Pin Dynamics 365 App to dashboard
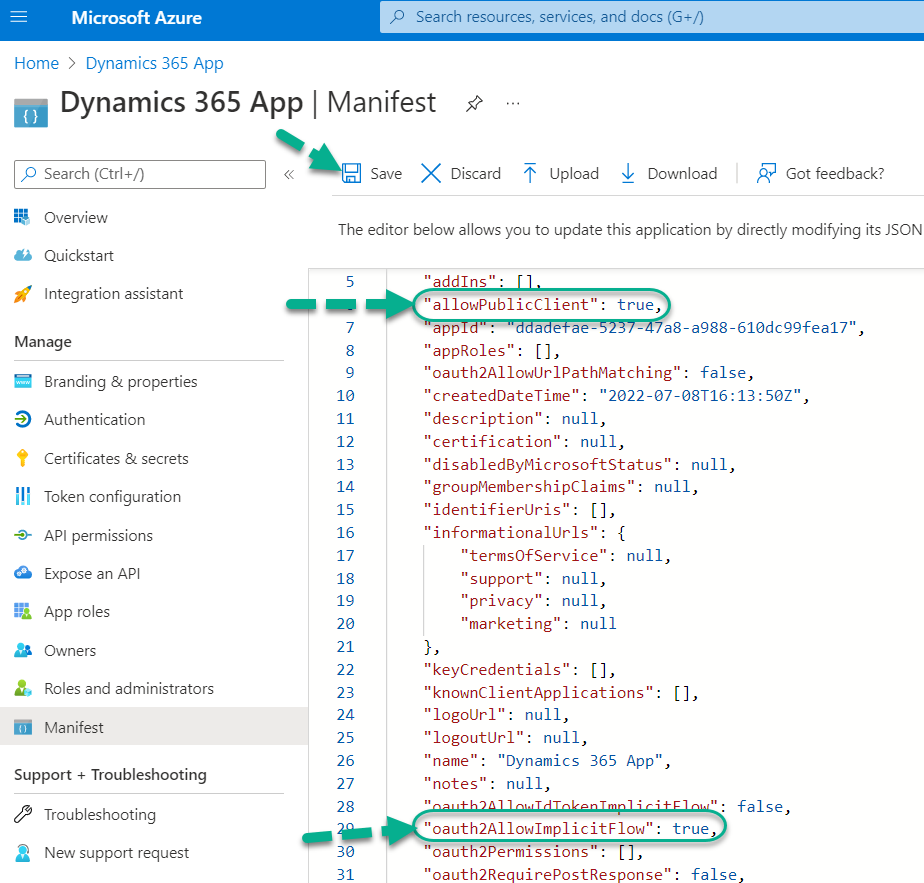 coord(474,103)
